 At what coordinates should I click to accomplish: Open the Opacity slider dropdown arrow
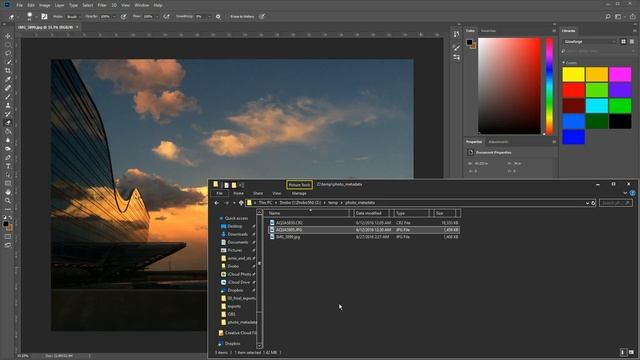click(114, 17)
